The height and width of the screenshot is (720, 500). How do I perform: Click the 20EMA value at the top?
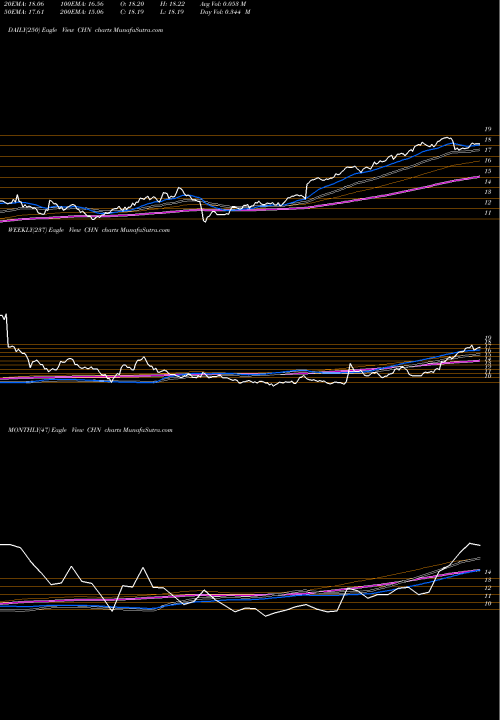tap(22, 4)
